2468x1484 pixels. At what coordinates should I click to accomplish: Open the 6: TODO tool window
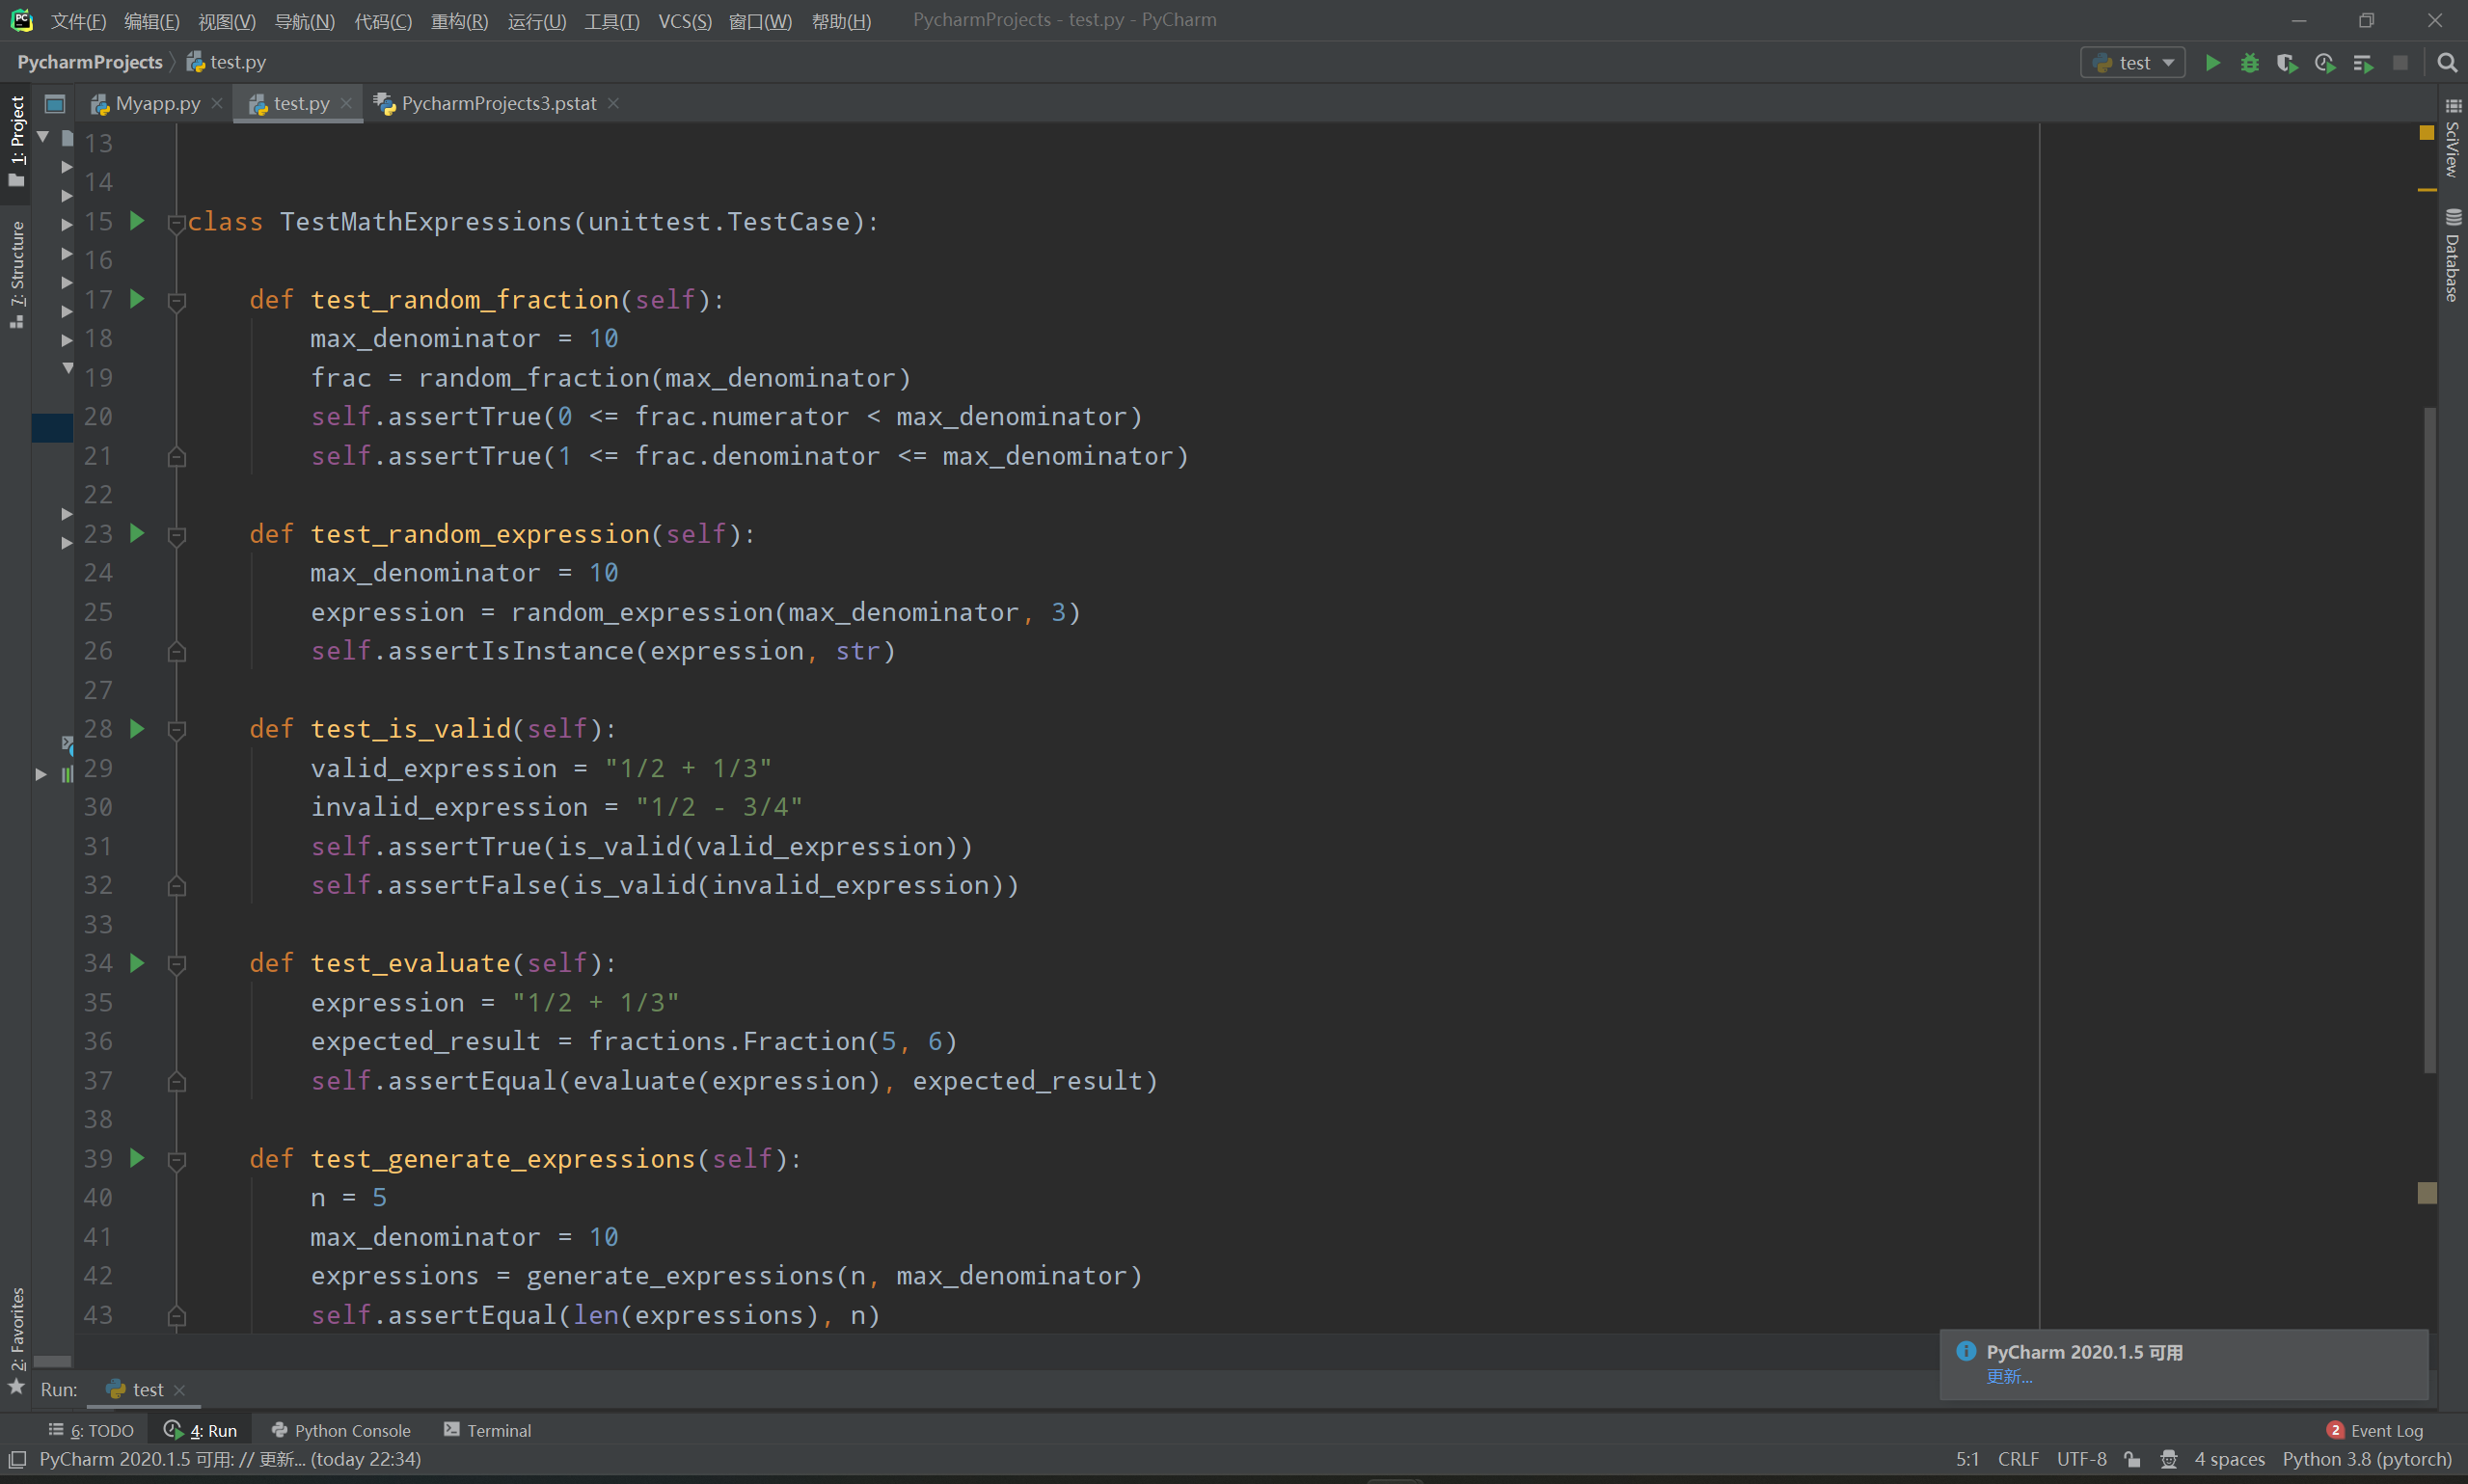(x=91, y=1431)
